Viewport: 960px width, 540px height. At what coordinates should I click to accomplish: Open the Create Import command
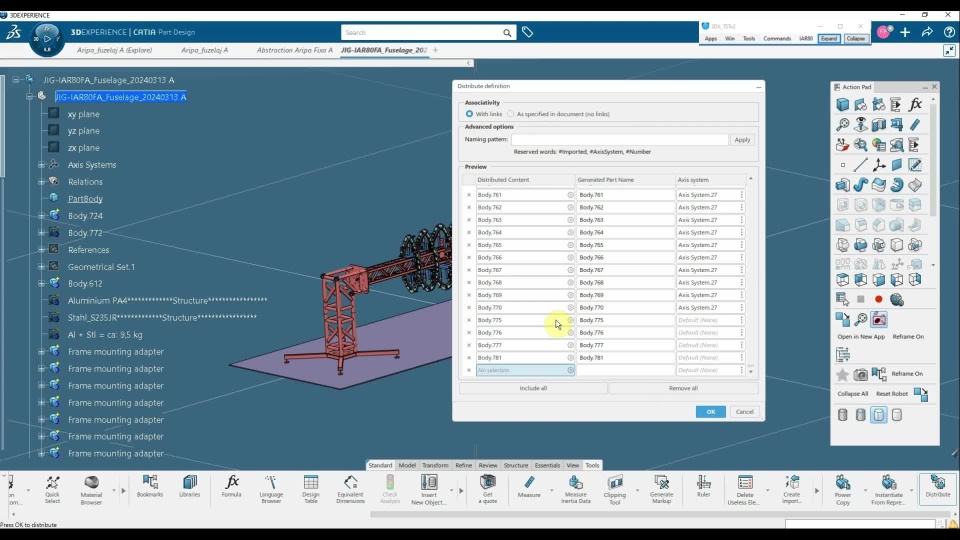(792, 489)
